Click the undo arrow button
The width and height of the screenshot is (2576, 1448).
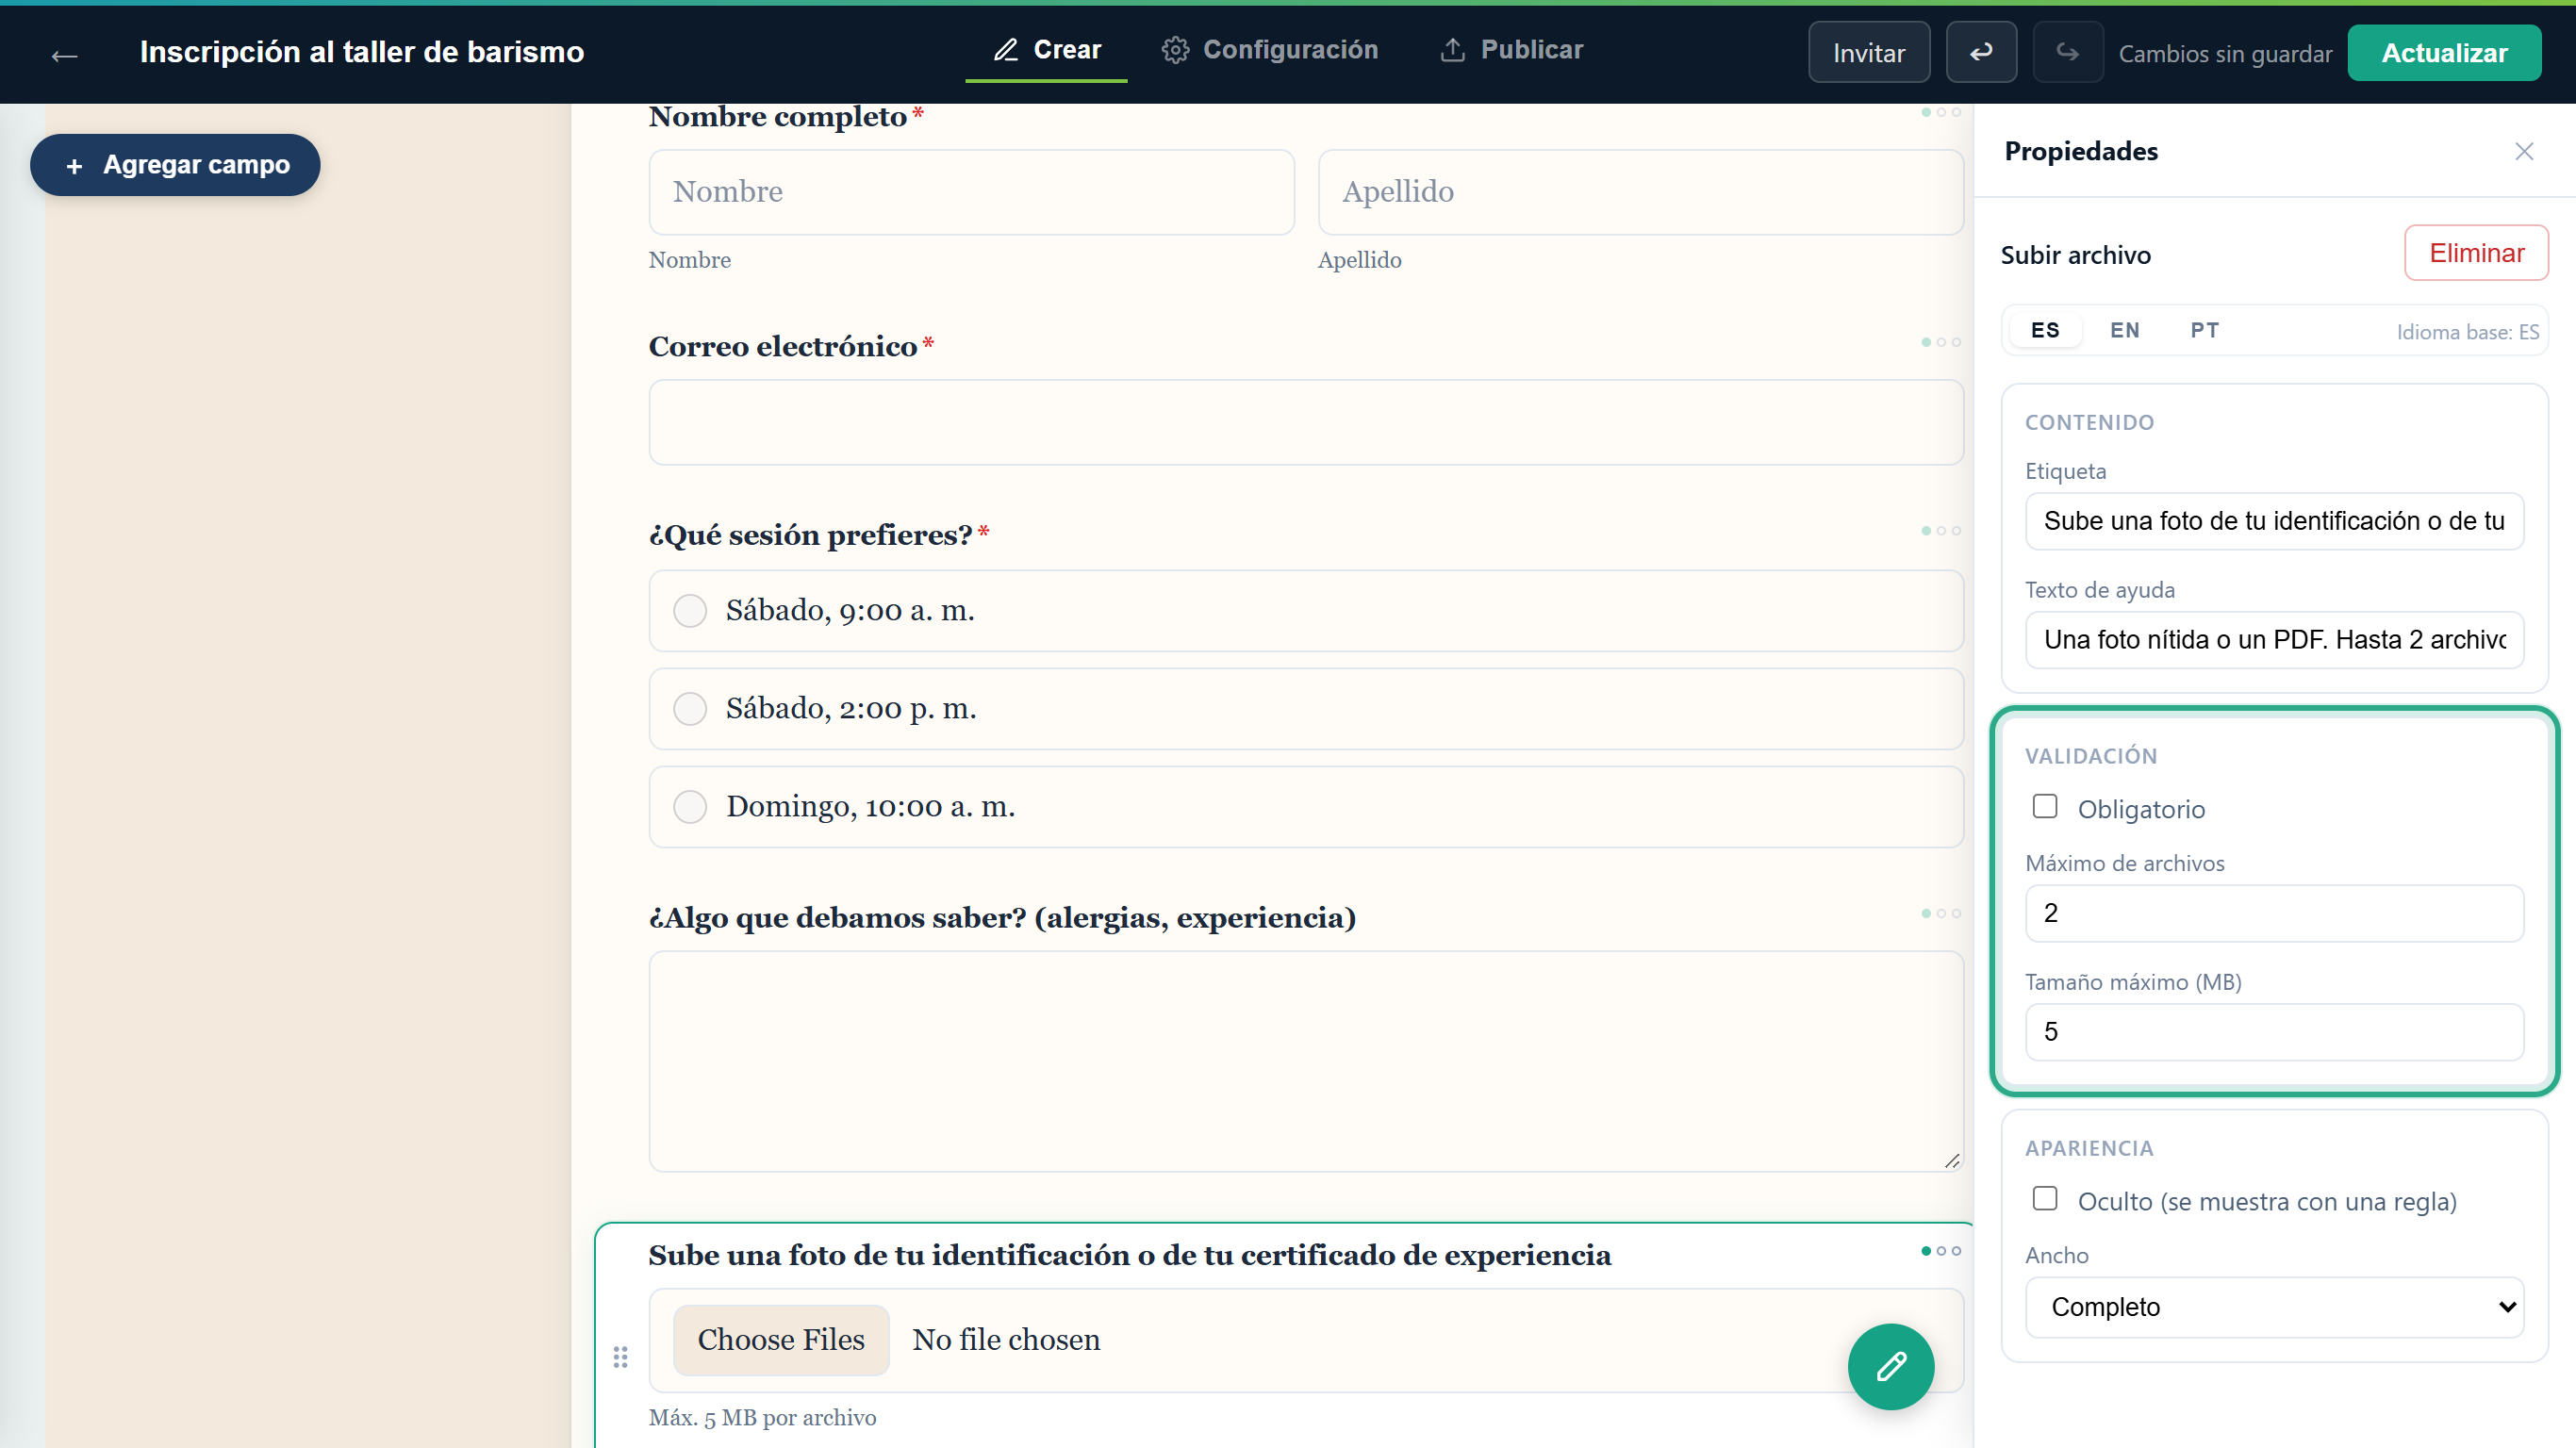pyautogui.click(x=1980, y=52)
